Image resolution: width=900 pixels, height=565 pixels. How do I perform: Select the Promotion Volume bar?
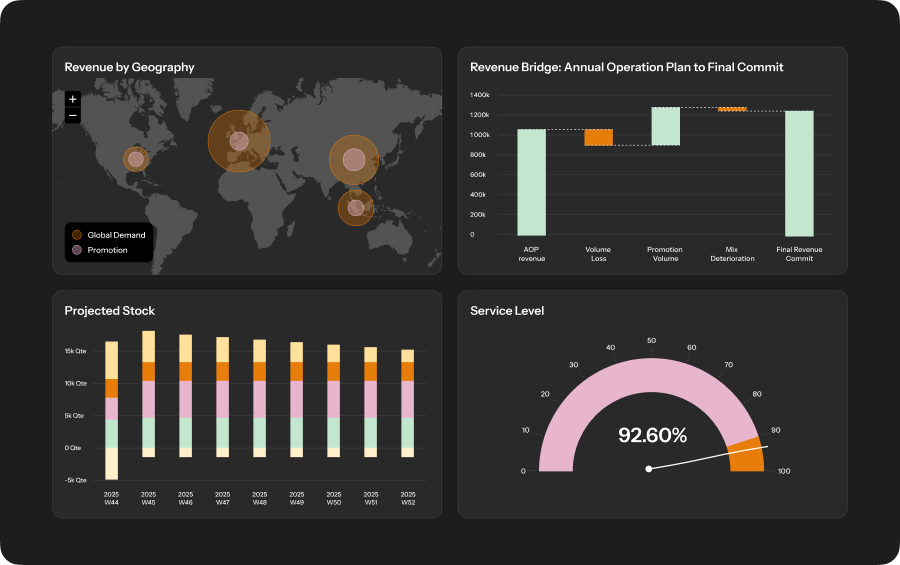tap(665, 126)
